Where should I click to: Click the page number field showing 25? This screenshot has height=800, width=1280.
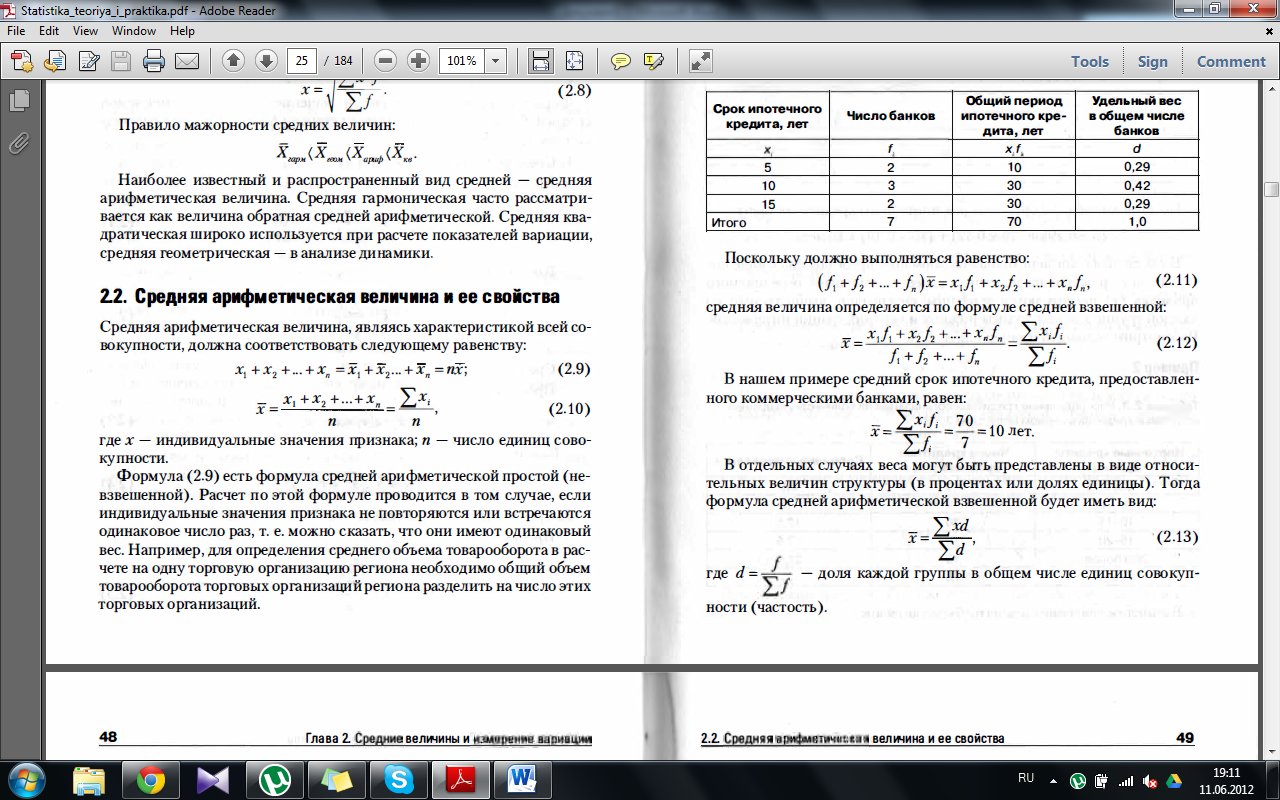pos(302,61)
